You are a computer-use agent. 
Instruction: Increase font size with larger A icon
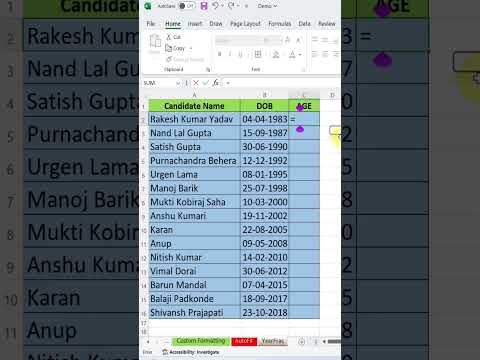point(288,40)
